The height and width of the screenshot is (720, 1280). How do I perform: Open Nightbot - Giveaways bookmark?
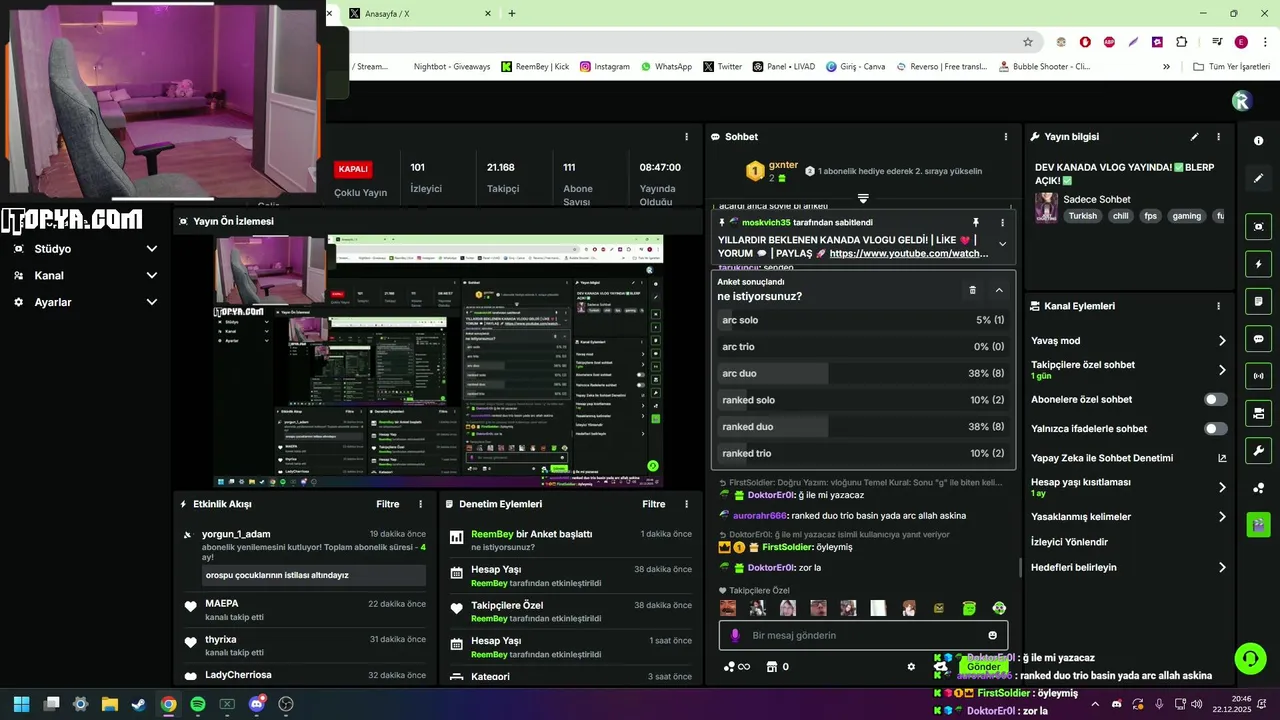452,67
